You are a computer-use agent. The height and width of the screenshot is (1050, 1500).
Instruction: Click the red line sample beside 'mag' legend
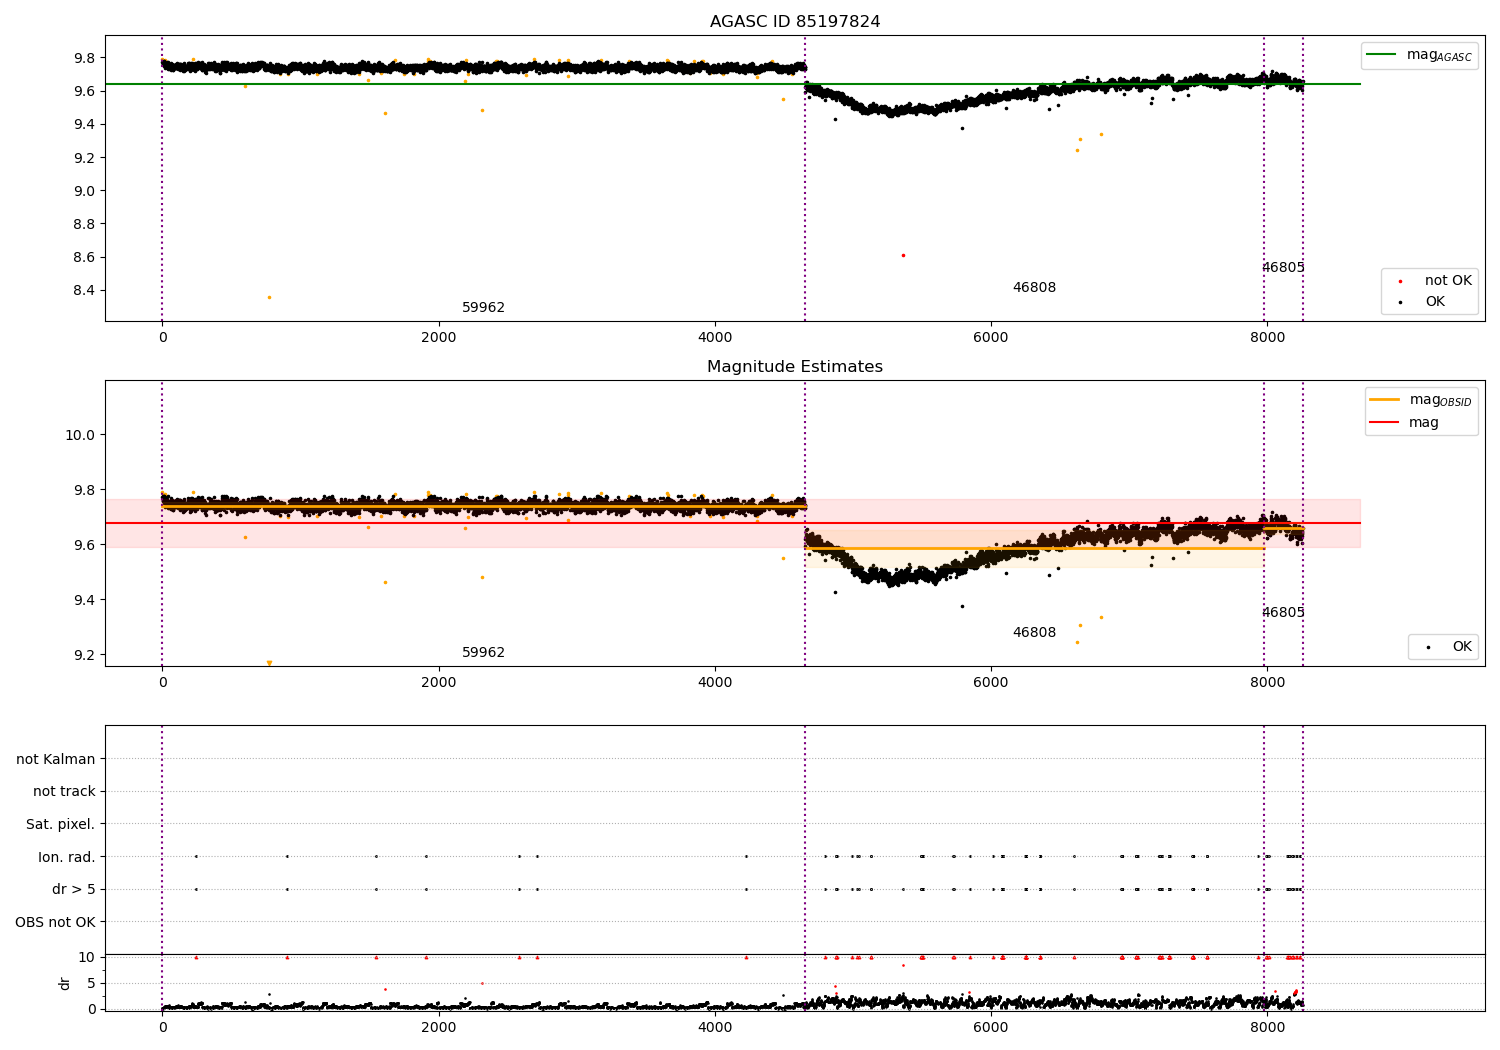[x=1385, y=423]
